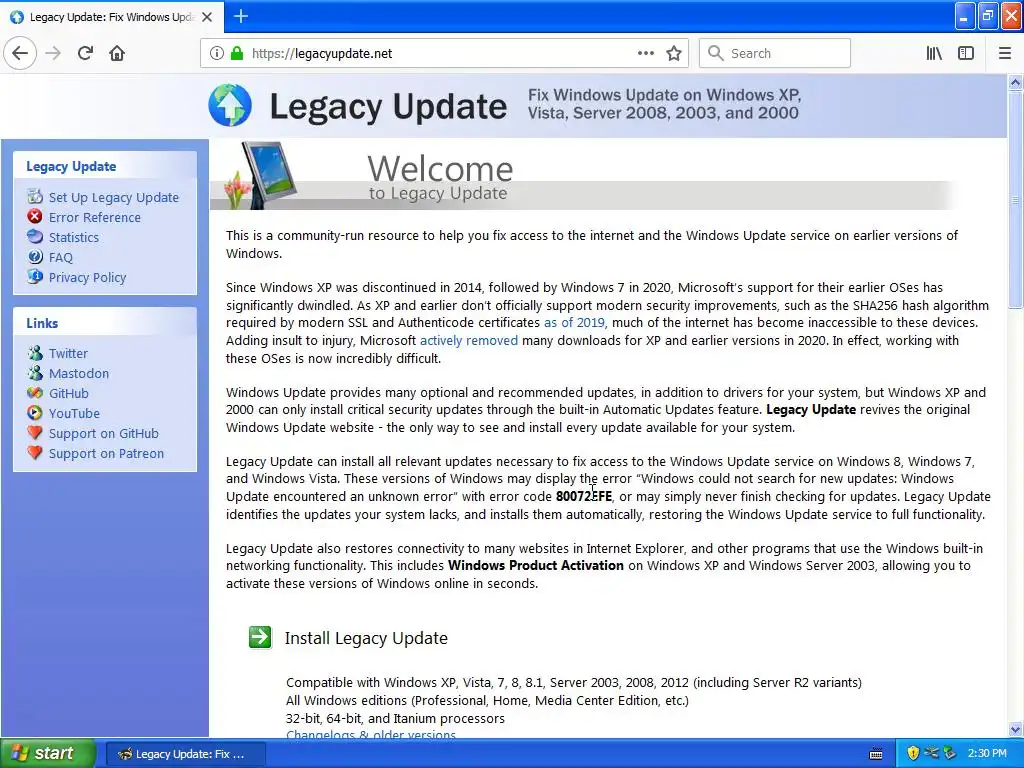Viewport: 1024px width, 768px height.
Task: Click the Legacy Update globe logo
Action: [230, 105]
